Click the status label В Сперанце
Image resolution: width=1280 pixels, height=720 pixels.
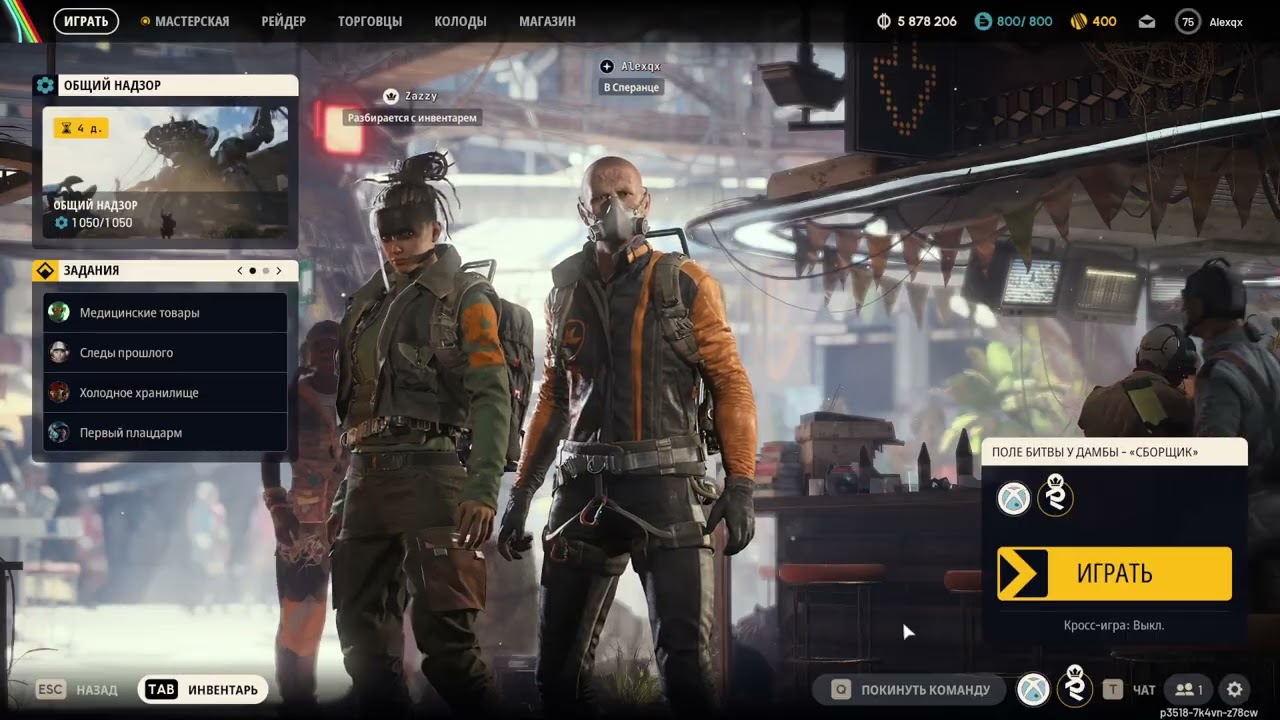pyautogui.click(x=632, y=87)
